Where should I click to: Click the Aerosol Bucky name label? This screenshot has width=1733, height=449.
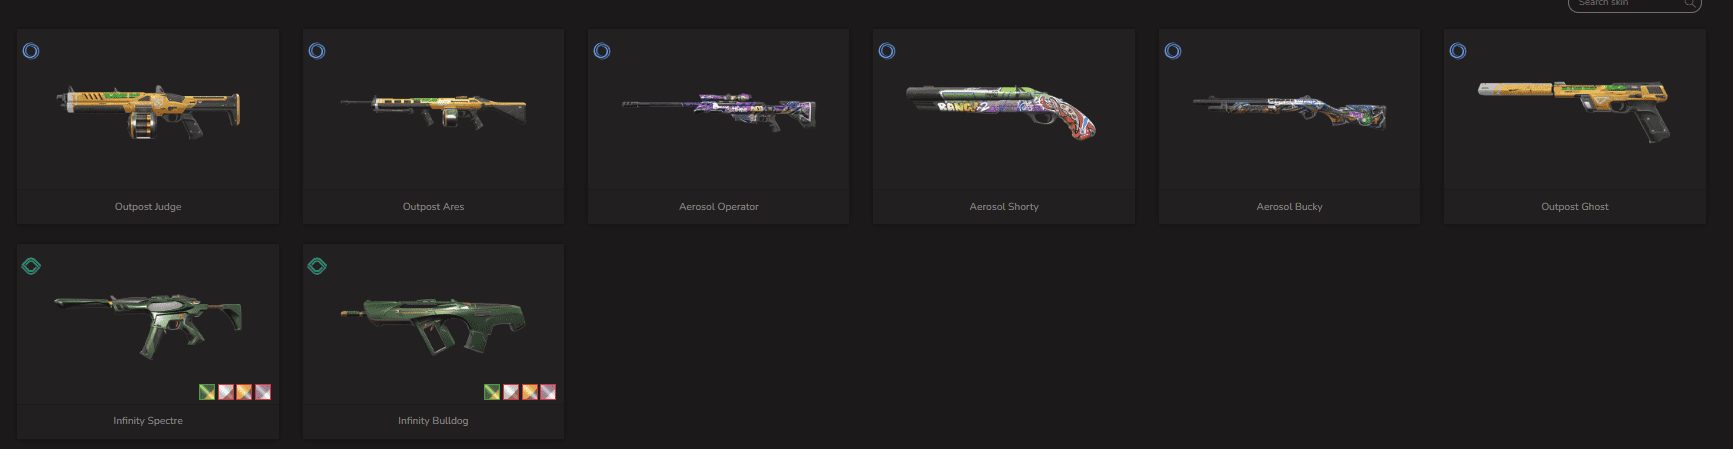1290,207
